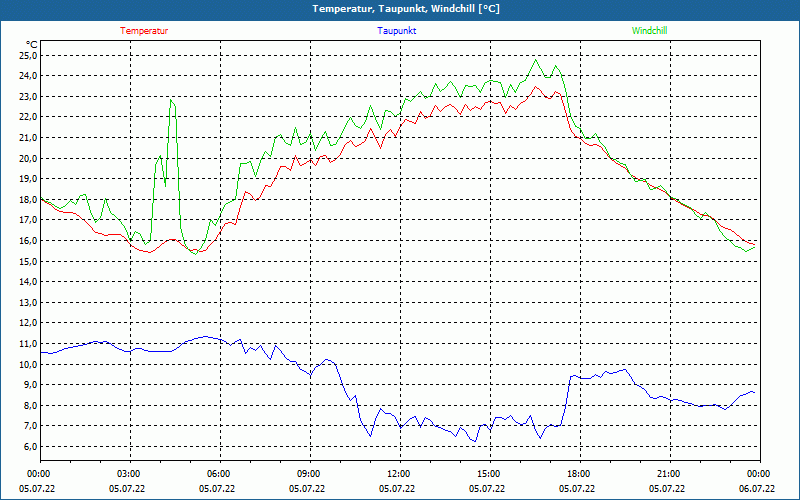Click the '23,0' y-axis value

click(29, 96)
